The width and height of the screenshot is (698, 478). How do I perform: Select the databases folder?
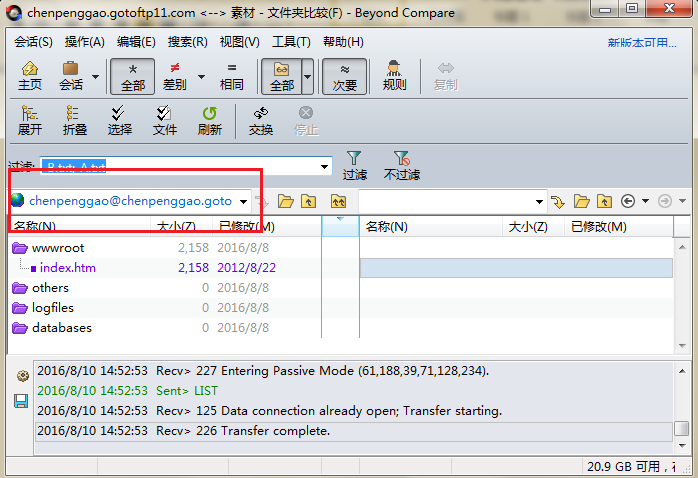62,328
